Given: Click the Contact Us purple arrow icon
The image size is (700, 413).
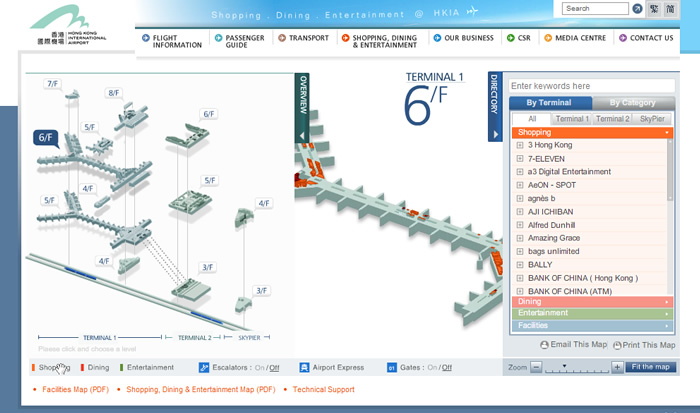Looking at the screenshot, I should coord(623,38).
